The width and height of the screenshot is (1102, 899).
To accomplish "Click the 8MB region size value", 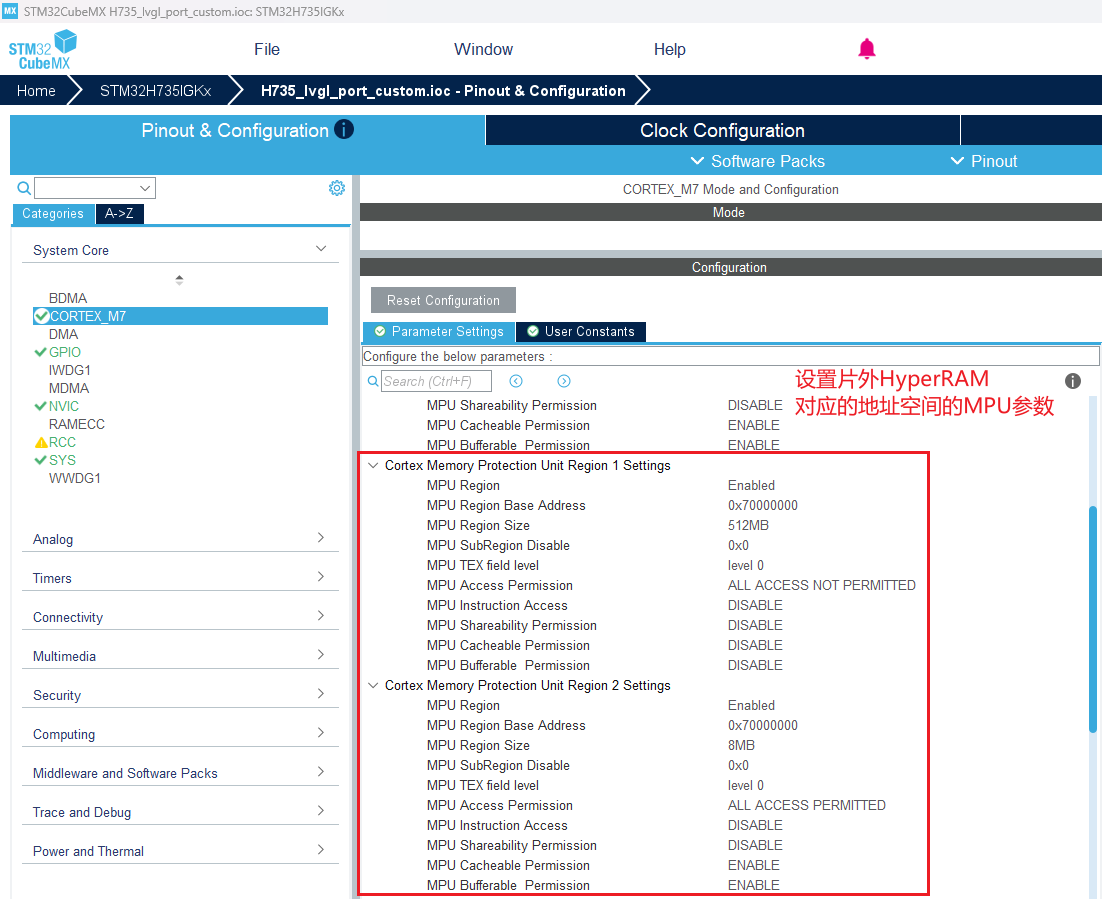I will [741, 745].
